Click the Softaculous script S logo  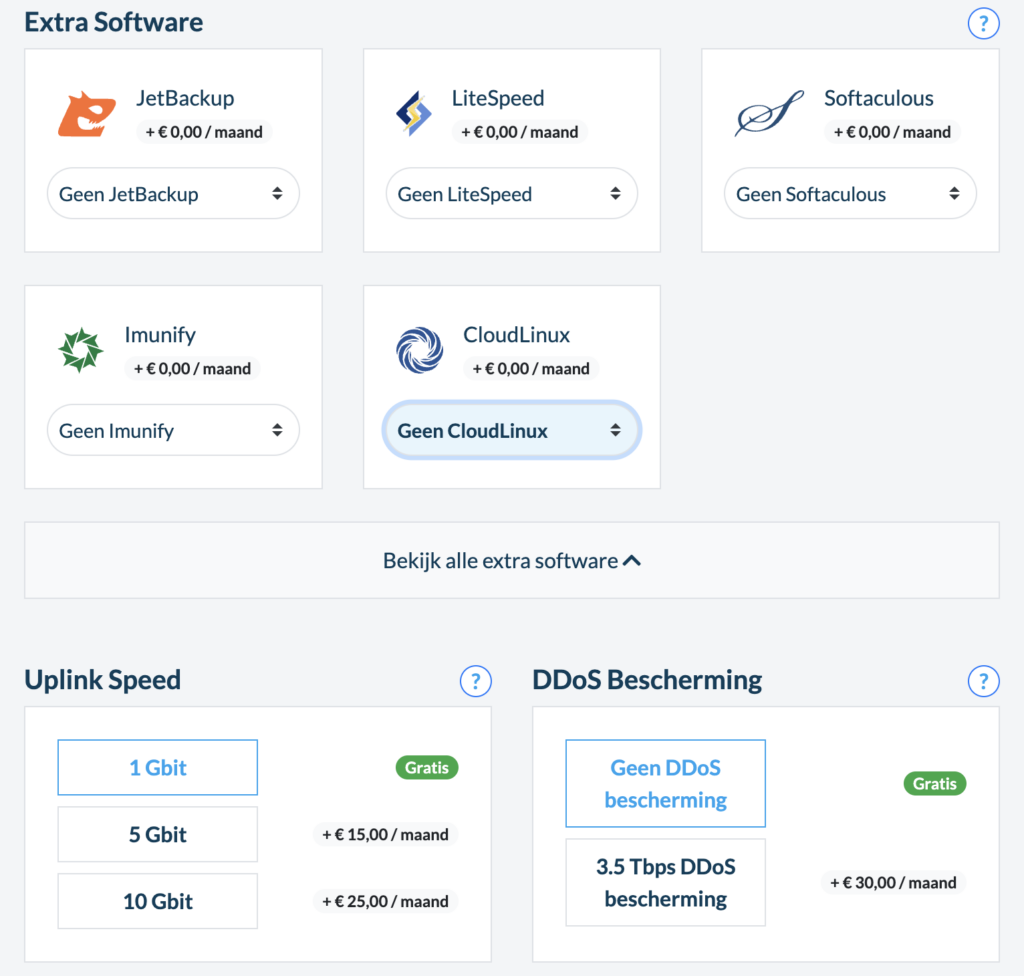point(768,114)
